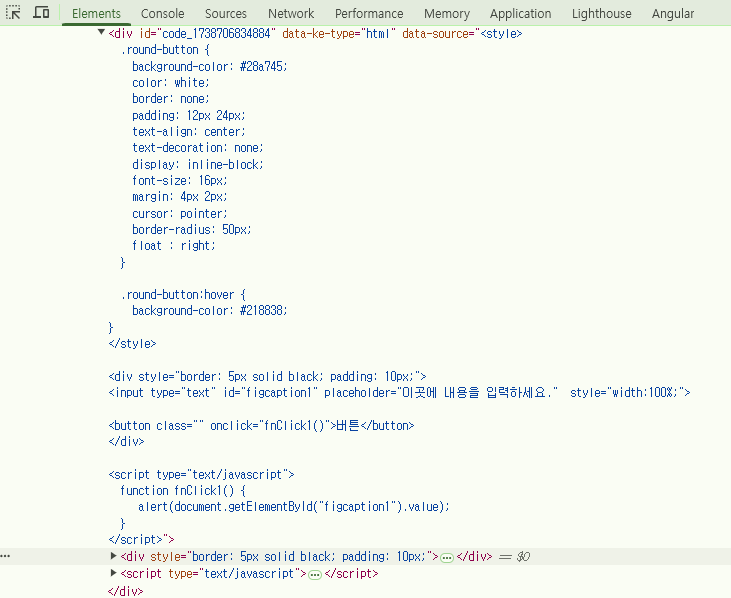Click the closing '</div>' tag at bottom

(x=126, y=591)
